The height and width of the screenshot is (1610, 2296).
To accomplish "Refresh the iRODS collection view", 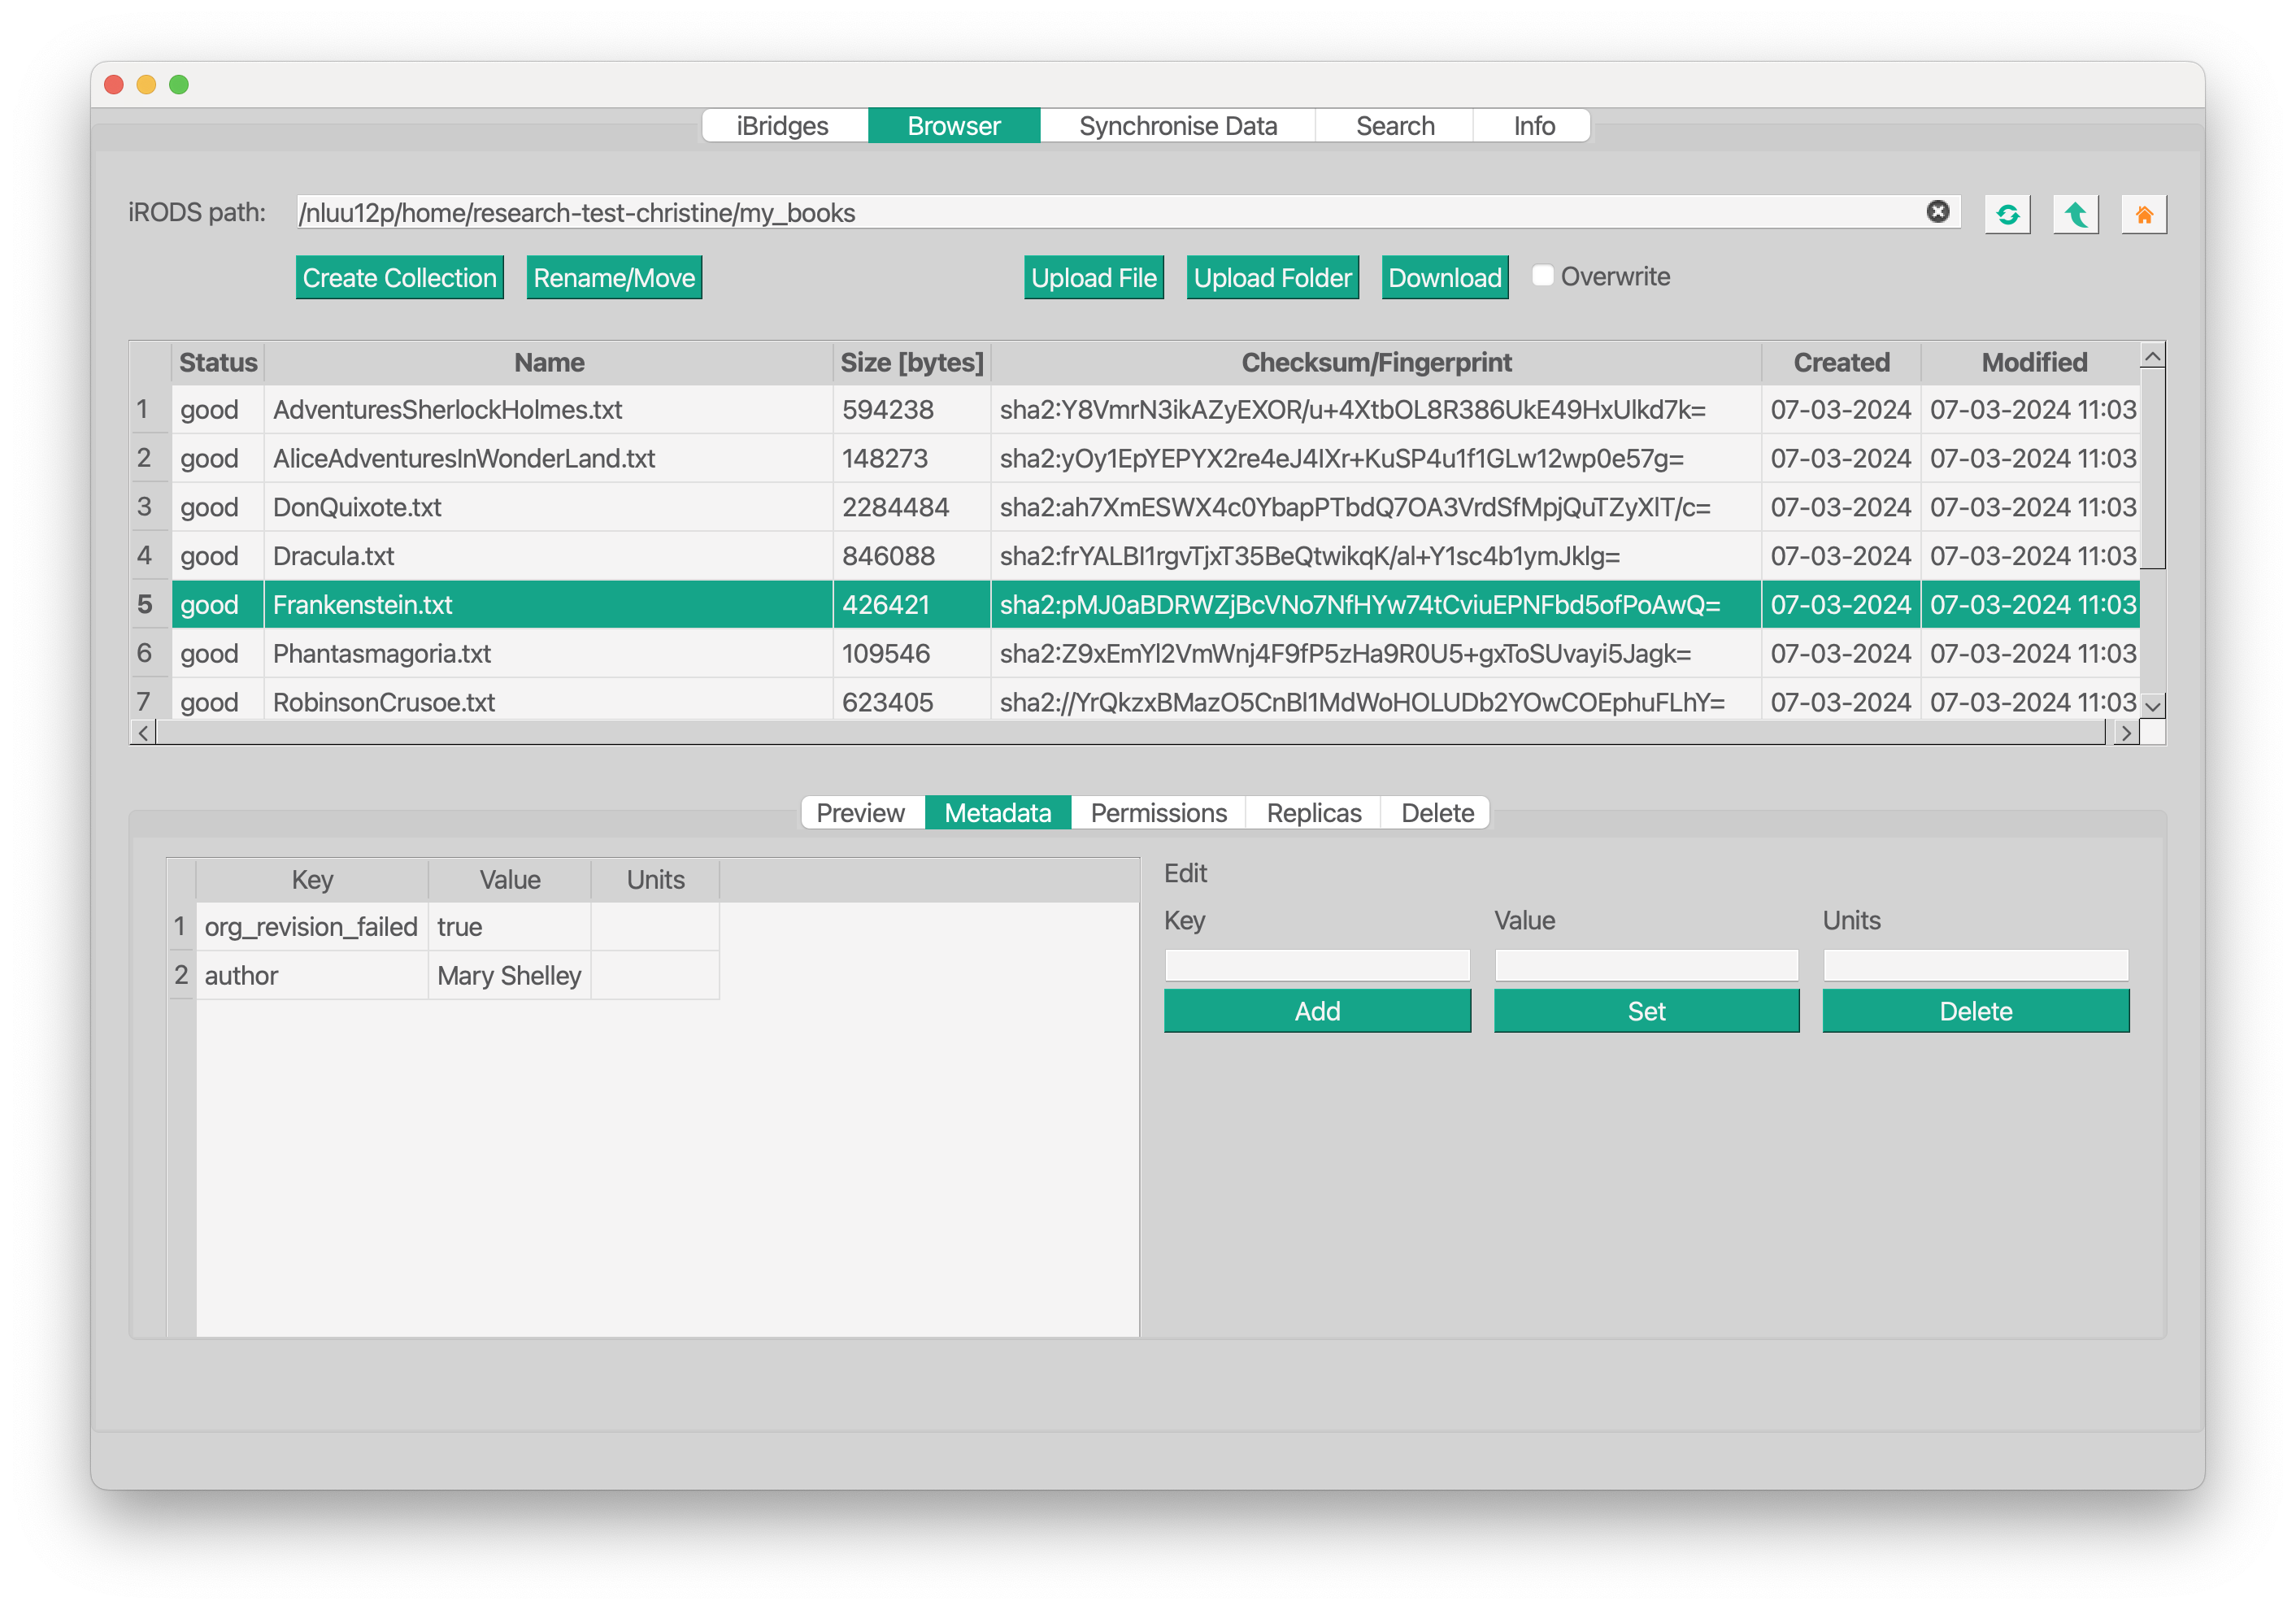I will (2007, 214).
